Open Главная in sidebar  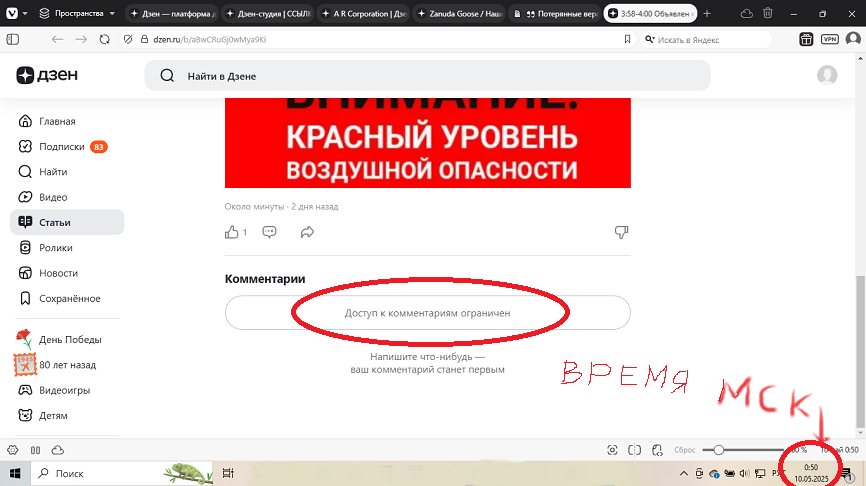point(67,121)
